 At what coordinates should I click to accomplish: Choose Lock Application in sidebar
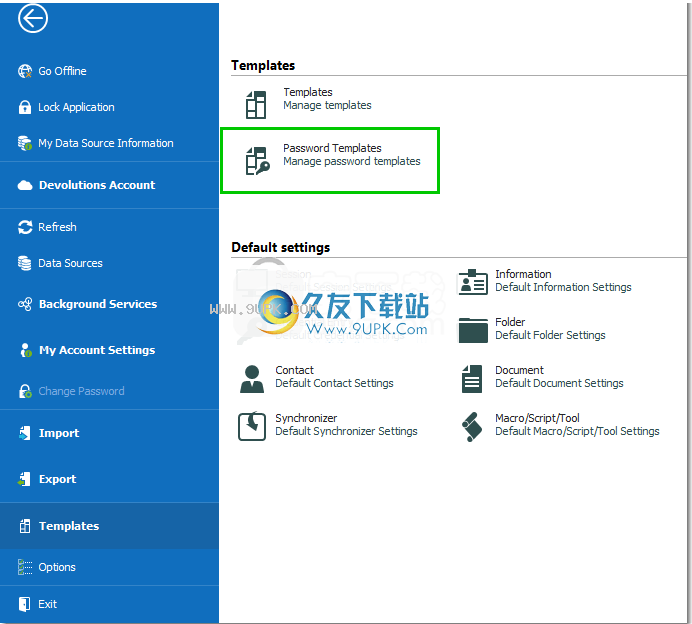click(x=109, y=107)
